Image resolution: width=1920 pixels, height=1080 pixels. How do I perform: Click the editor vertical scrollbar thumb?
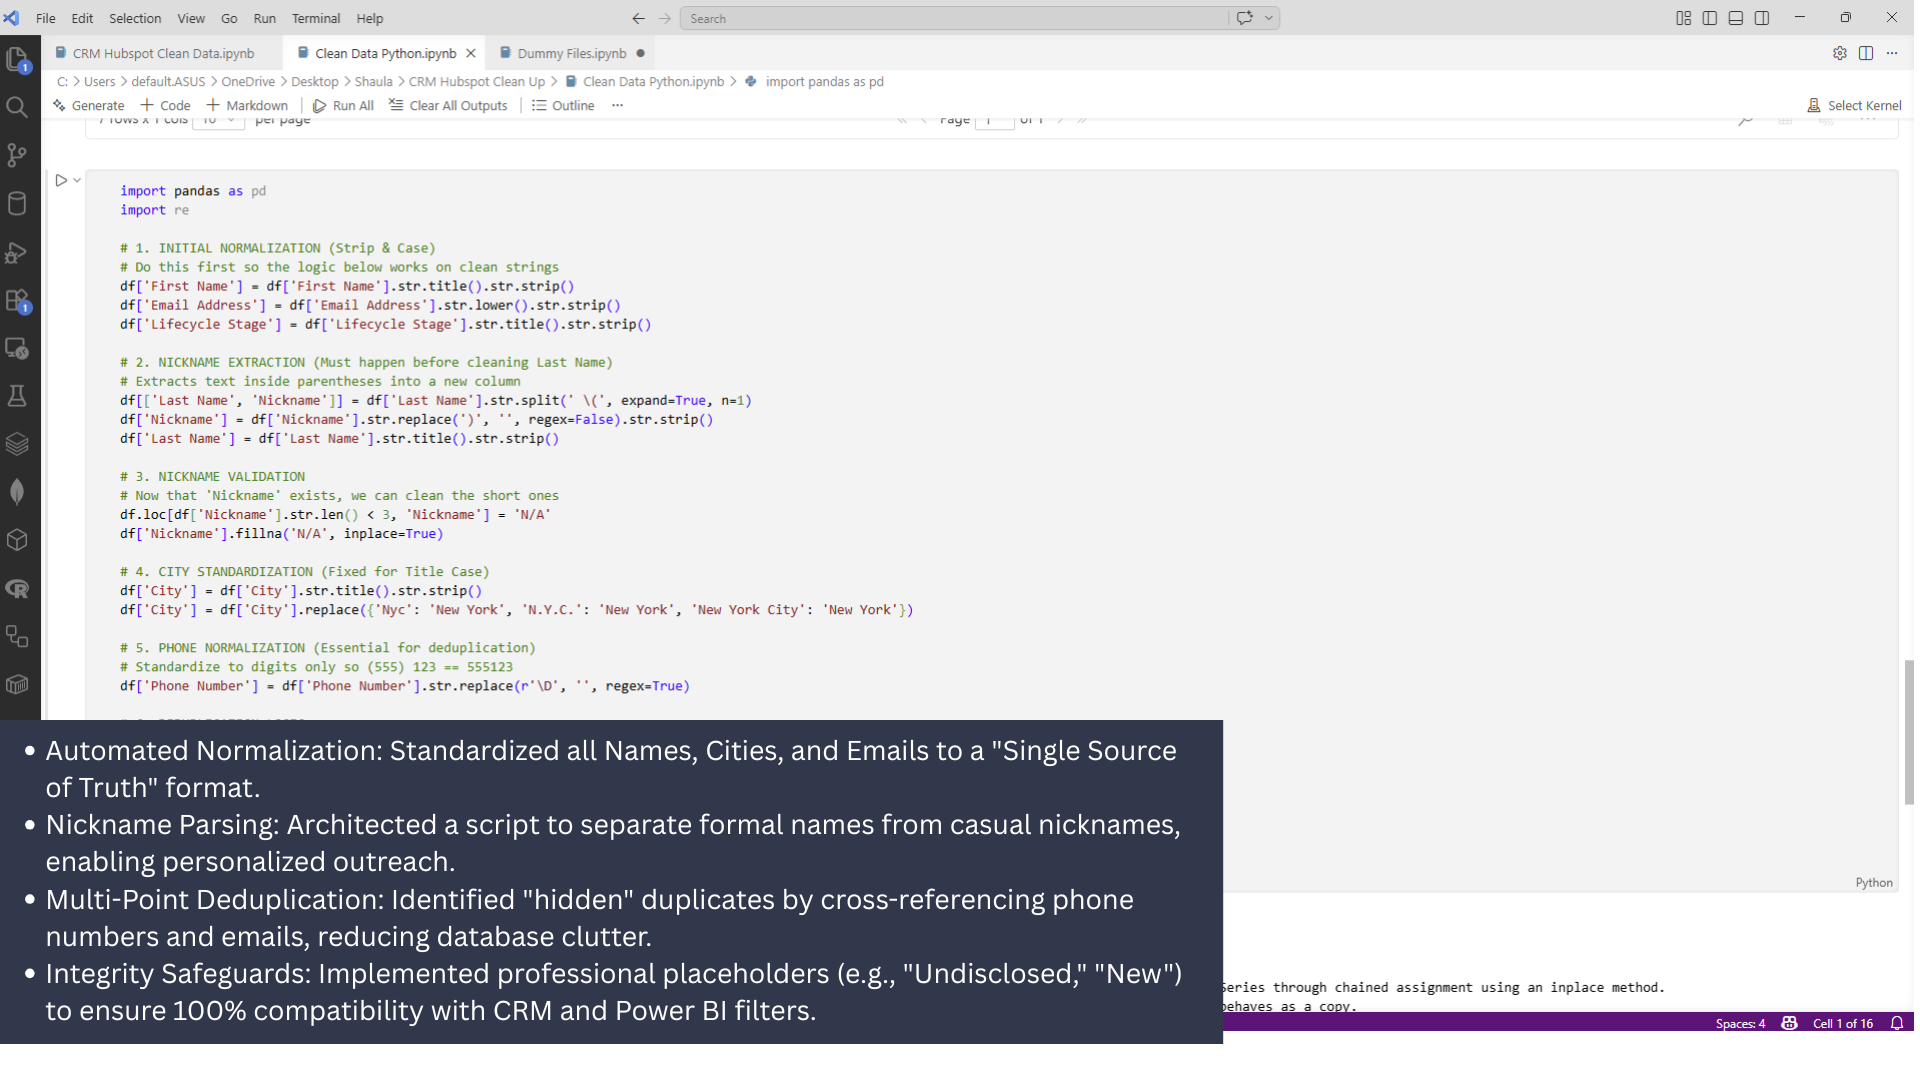tap(1908, 732)
